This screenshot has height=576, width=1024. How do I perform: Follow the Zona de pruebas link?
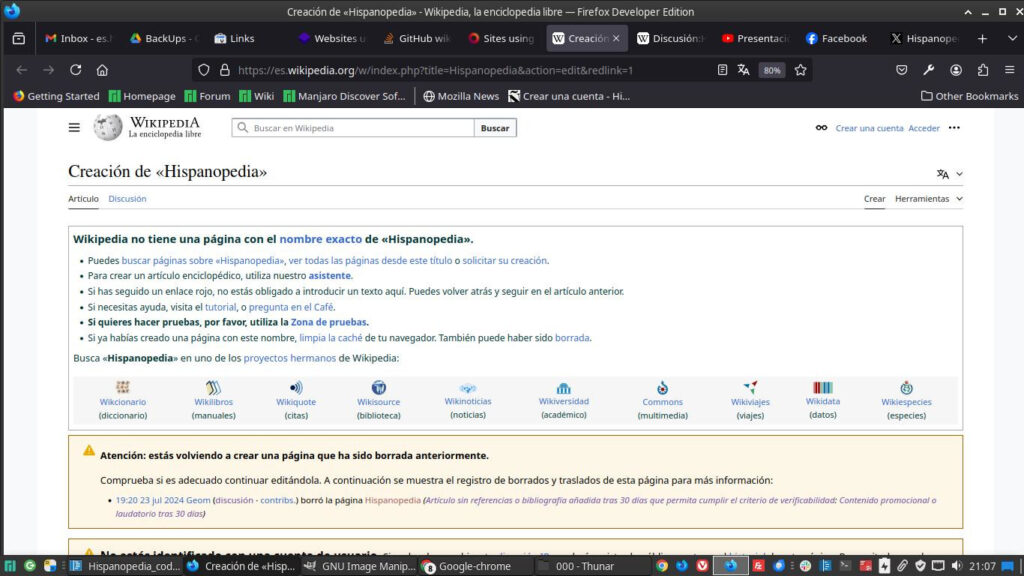tap(329, 322)
